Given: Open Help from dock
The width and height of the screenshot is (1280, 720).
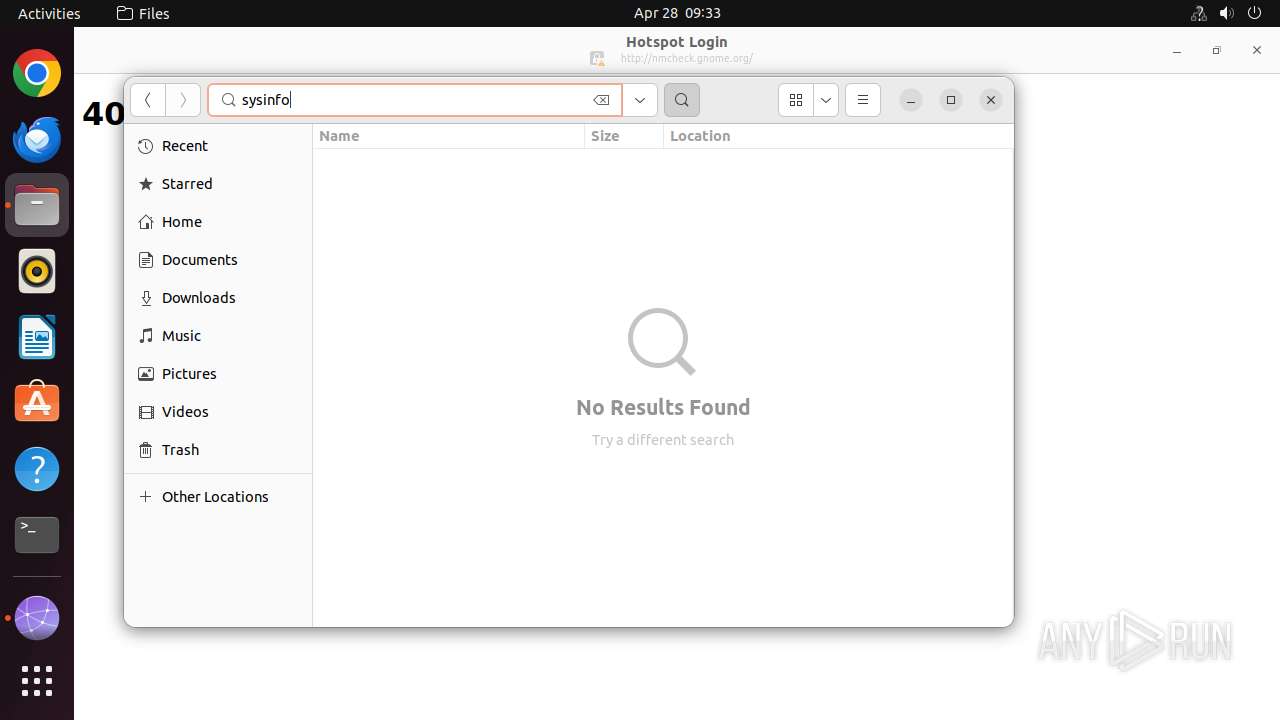Looking at the screenshot, I should tap(37, 469).
